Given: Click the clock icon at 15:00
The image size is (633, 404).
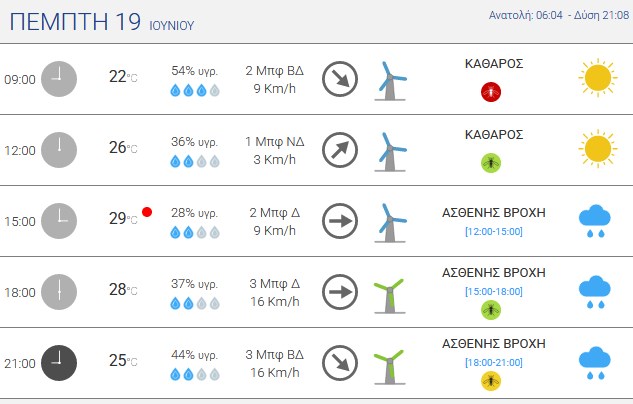Looking at the screenshot, I should pyautogui.click(x=59, y=221).
